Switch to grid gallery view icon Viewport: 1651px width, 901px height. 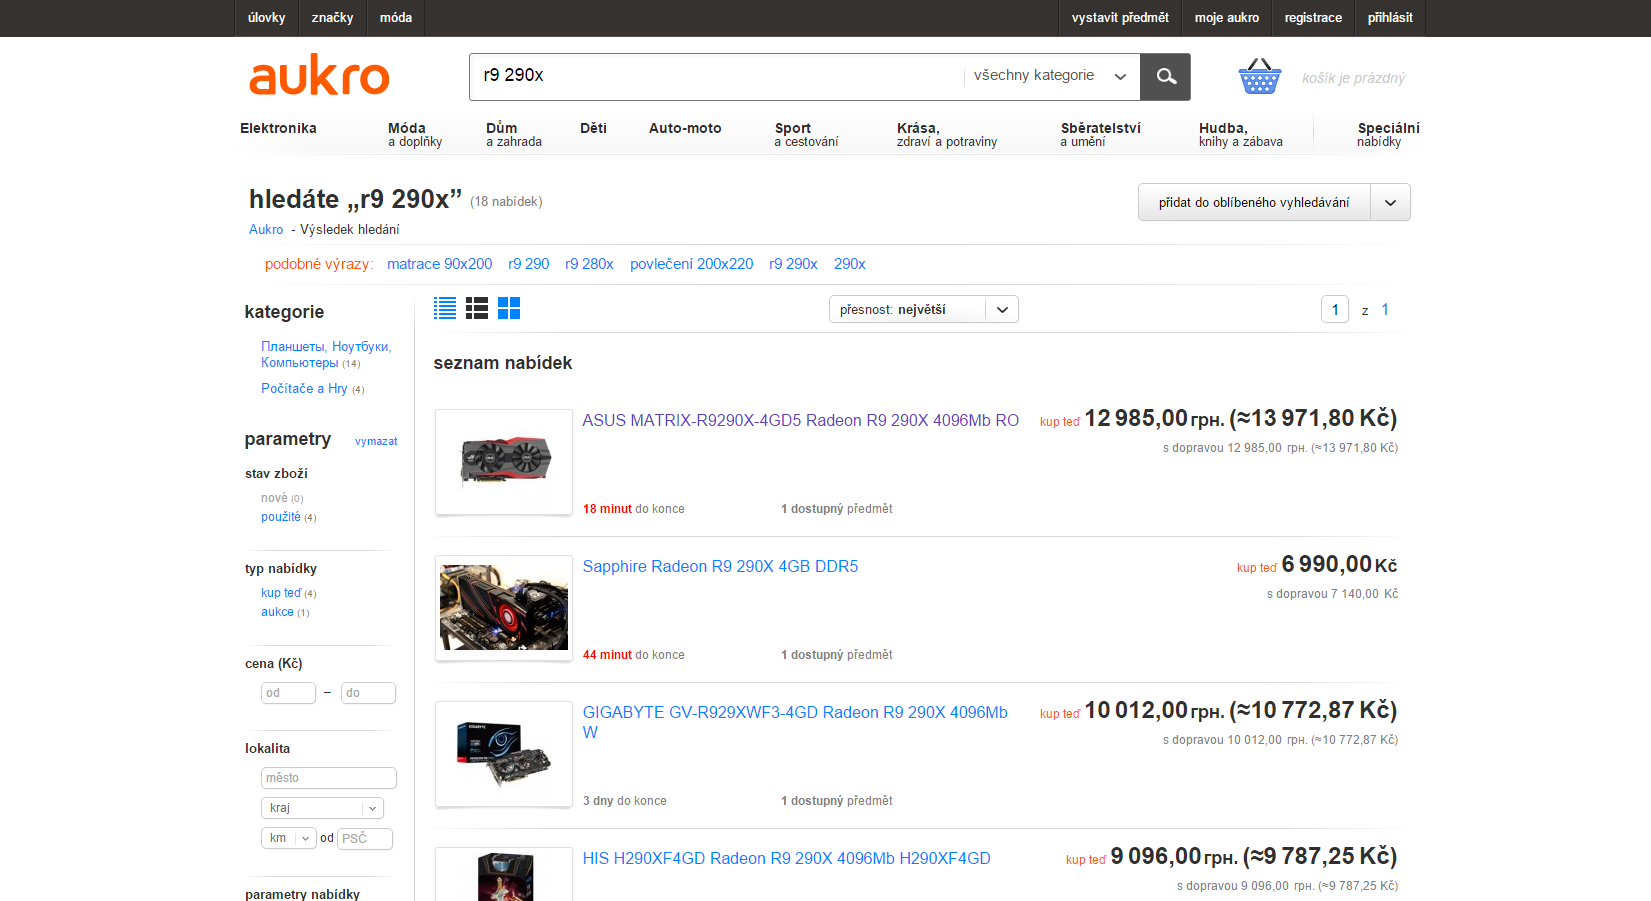coord(509,308)
